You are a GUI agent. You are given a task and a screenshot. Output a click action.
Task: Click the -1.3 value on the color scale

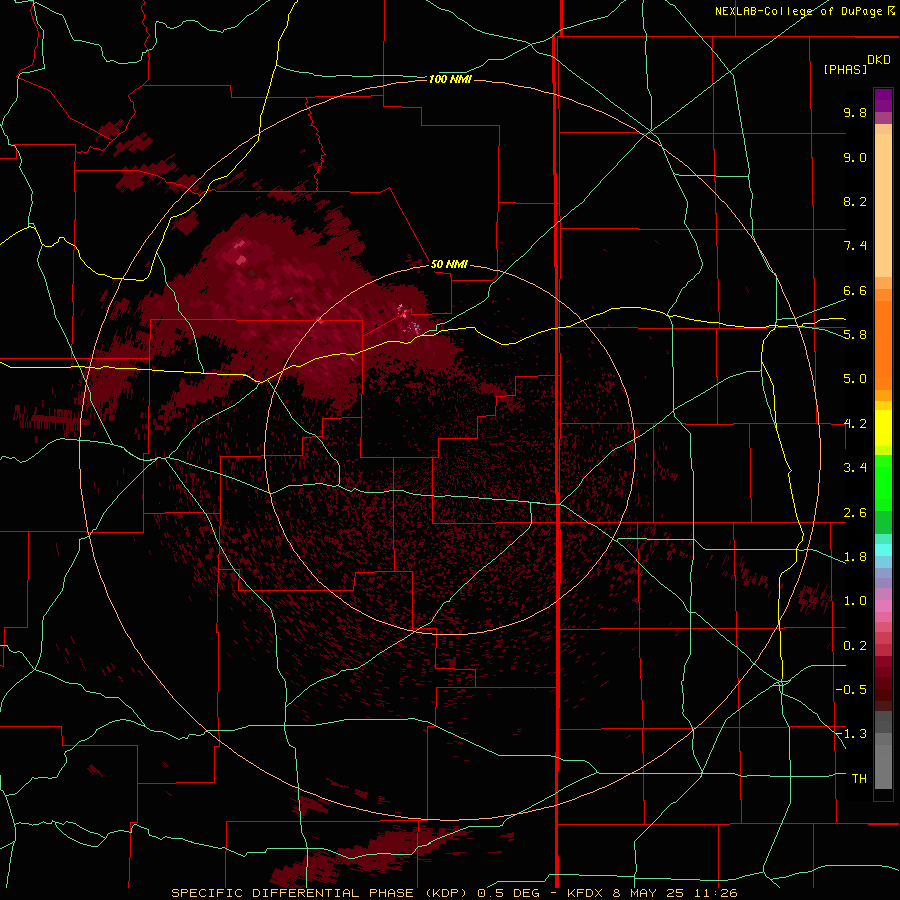(851, 734)
